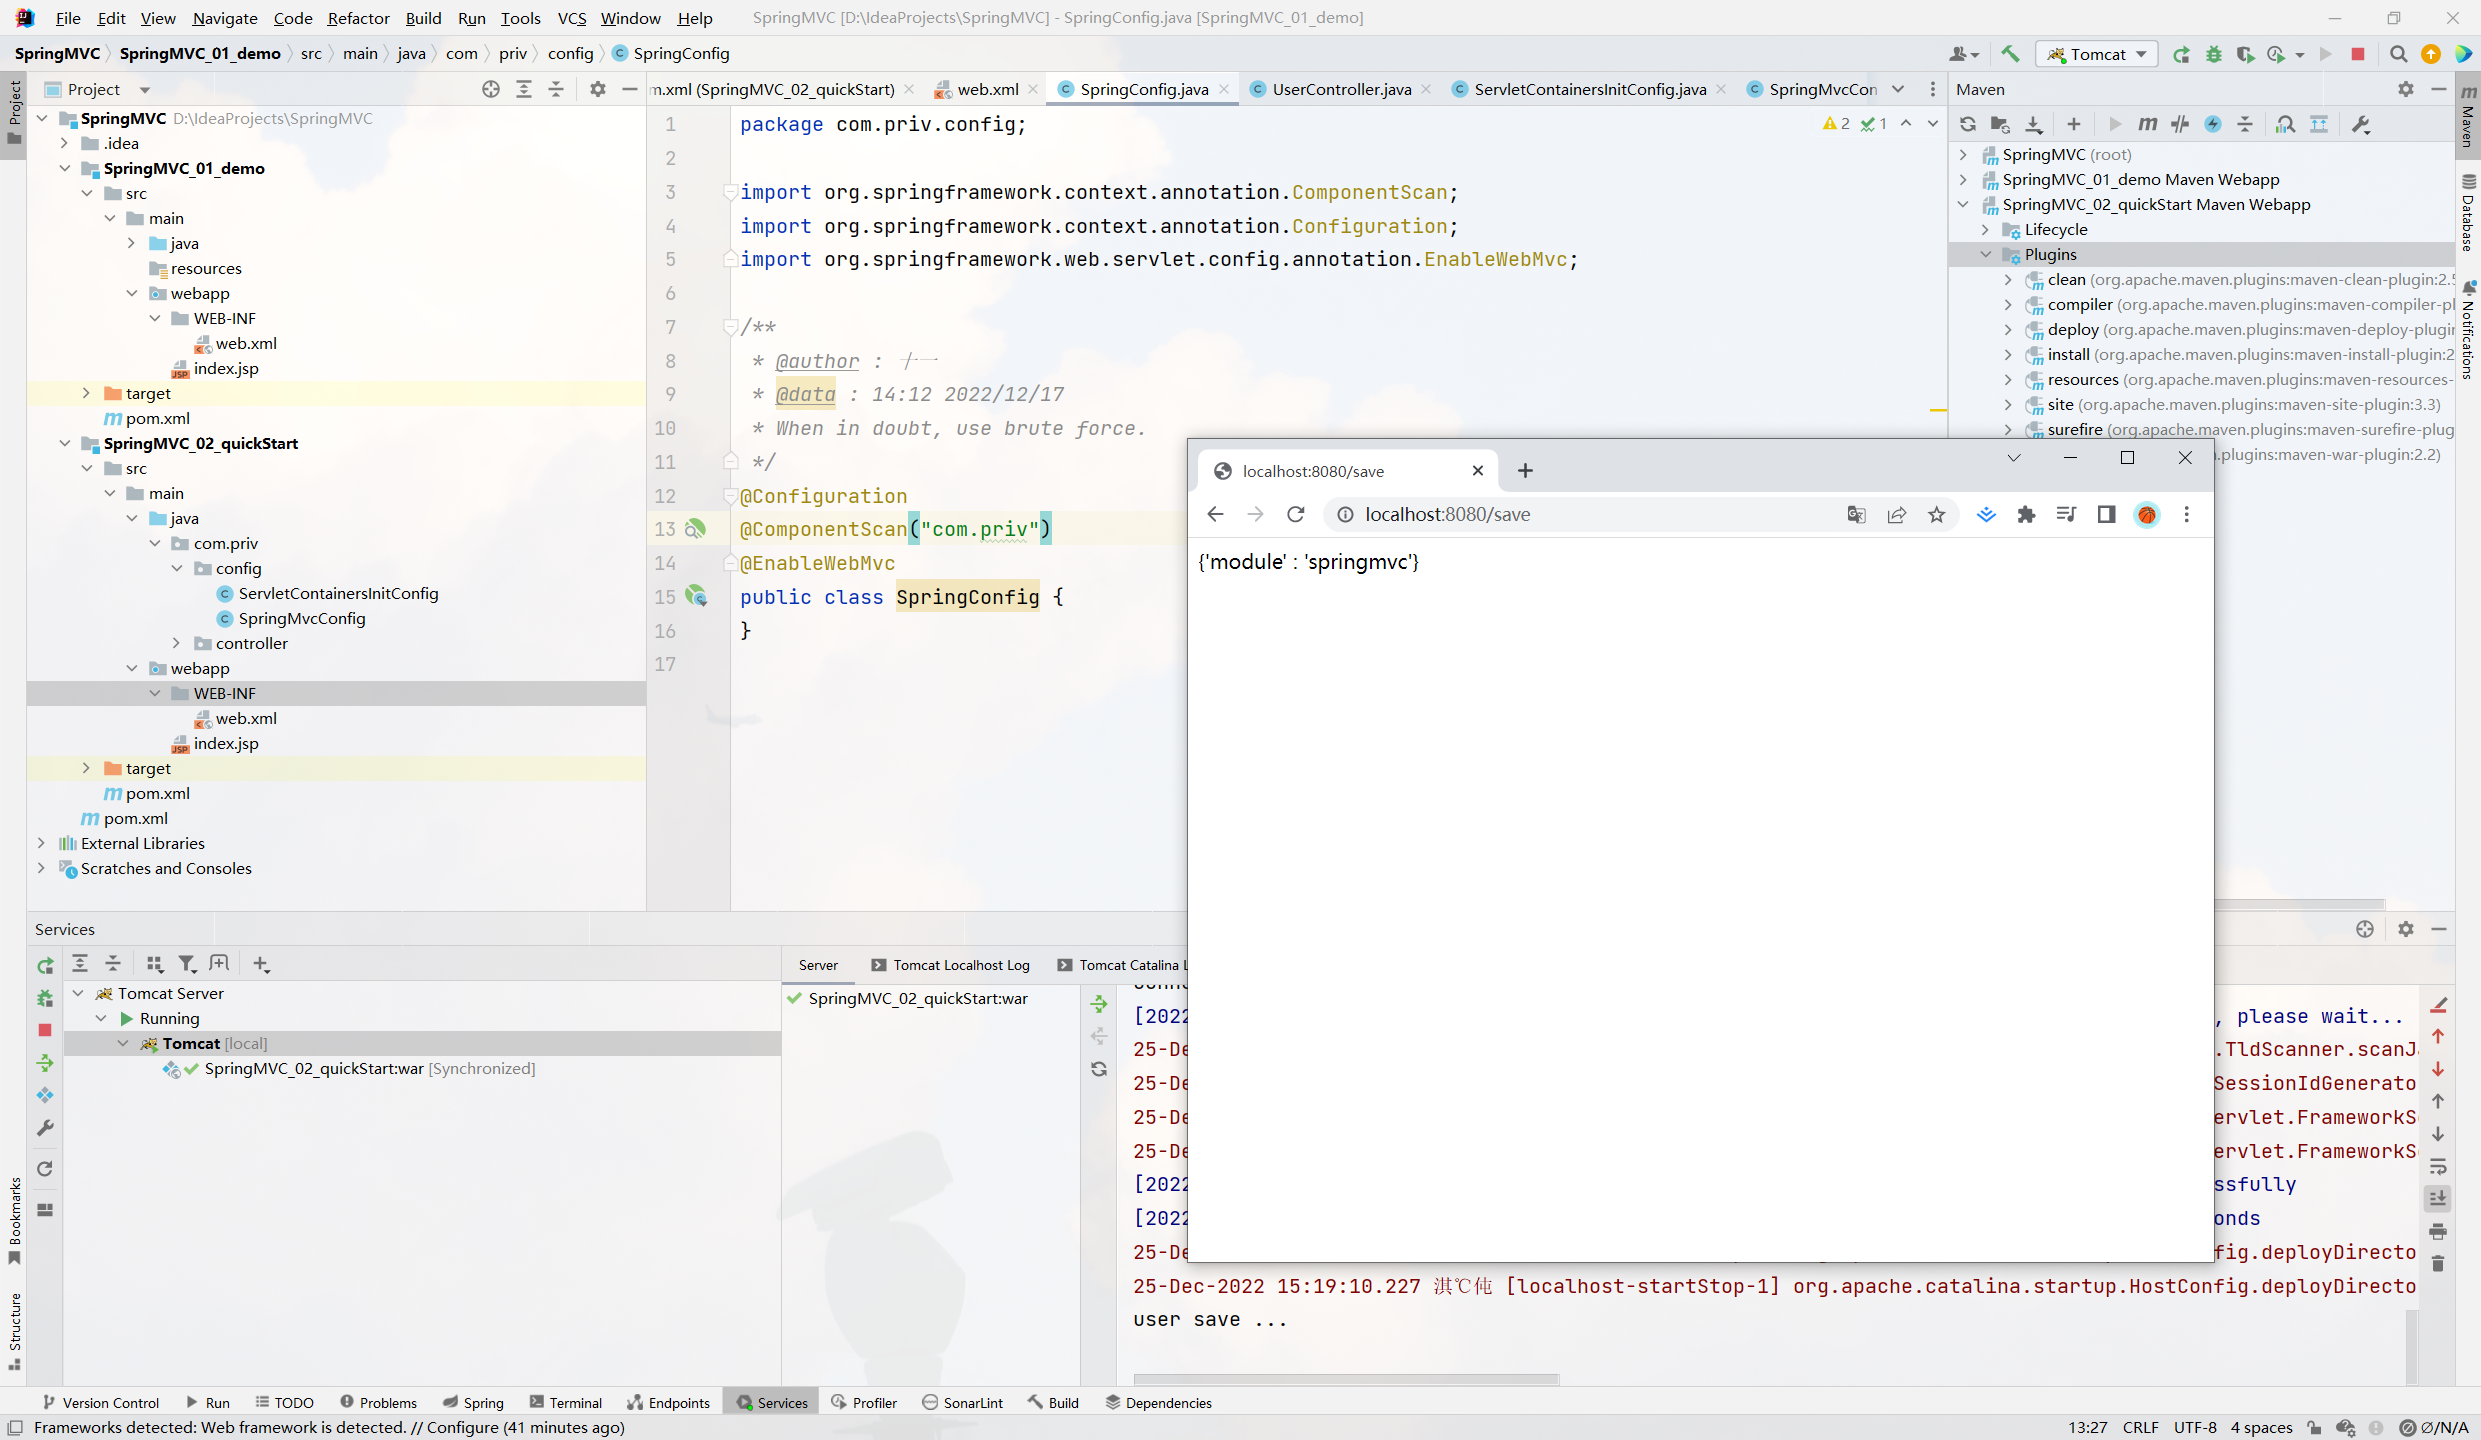
Task: Click warnings indicator in editor corner
Action: tap(1836, 124)
